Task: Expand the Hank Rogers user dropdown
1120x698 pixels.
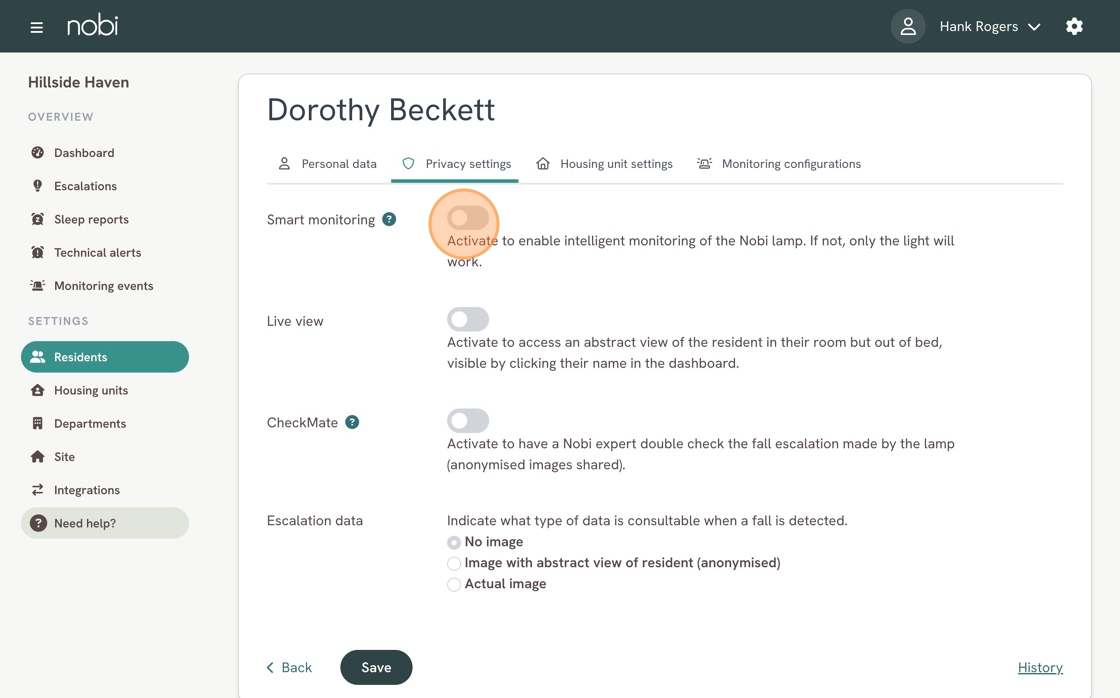Action: pyautogui.click(x=990, y=27)
